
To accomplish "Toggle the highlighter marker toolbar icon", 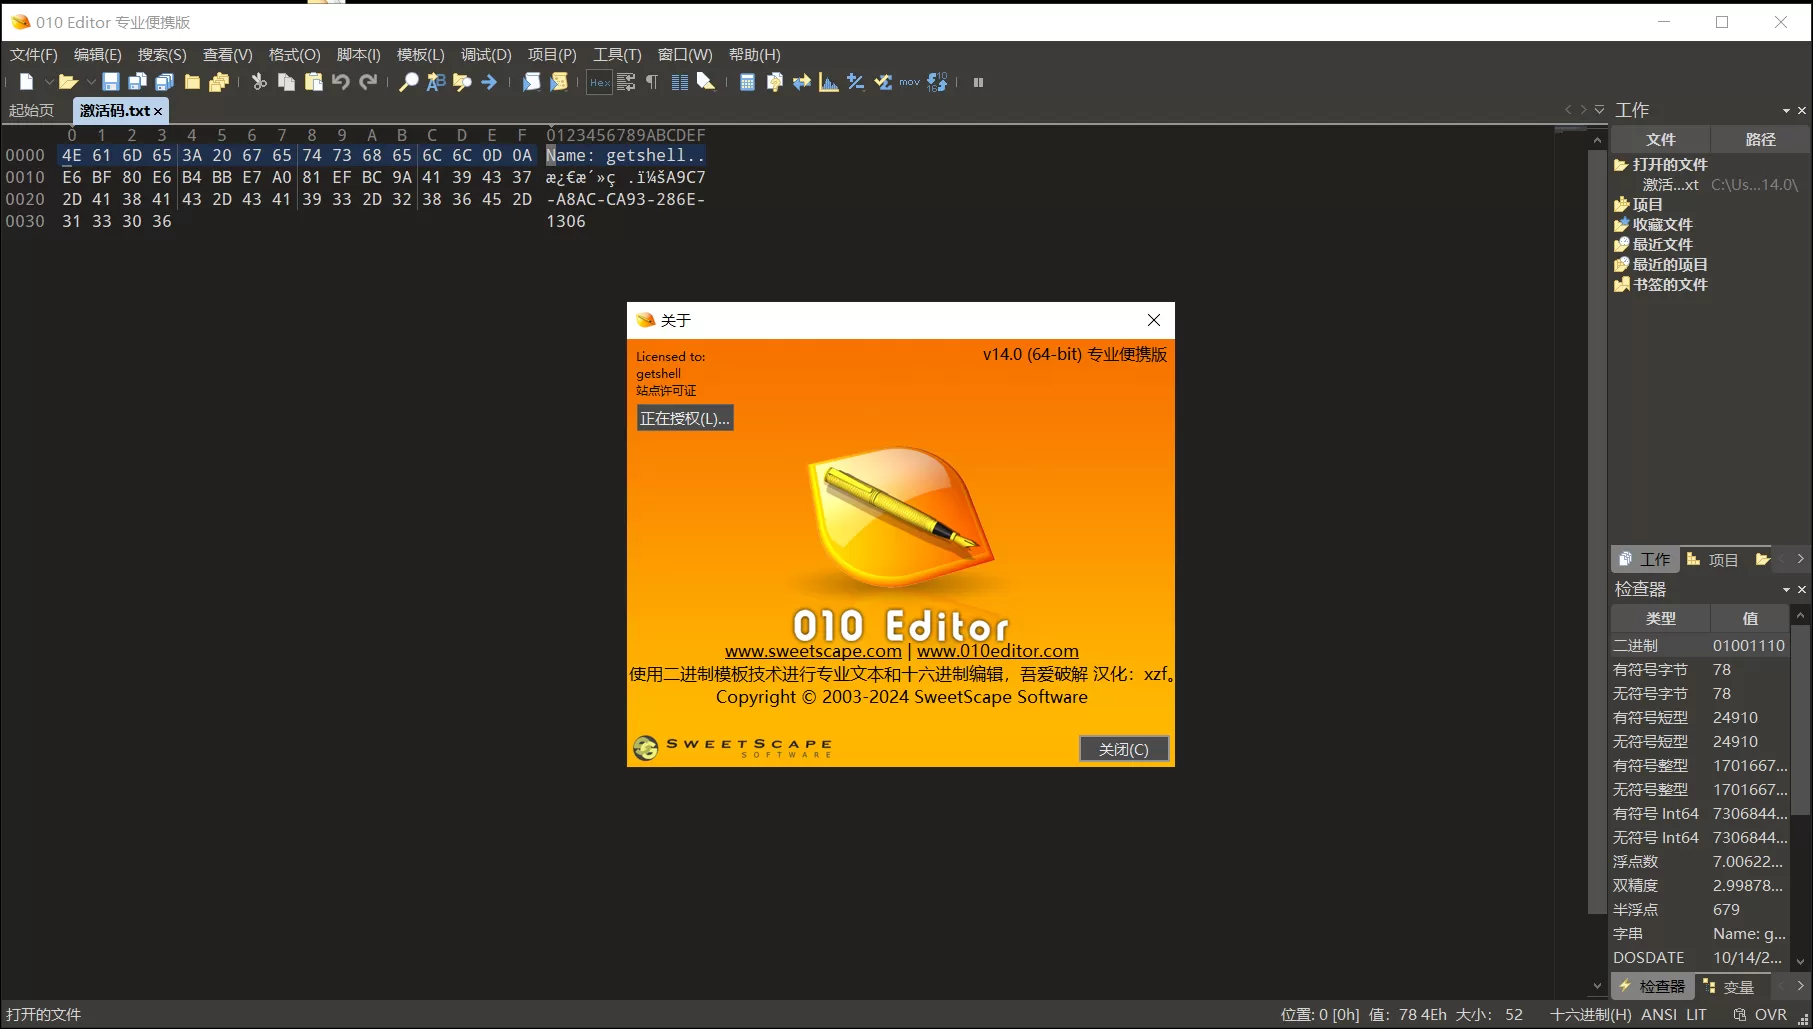I will (x=706, y=82).
